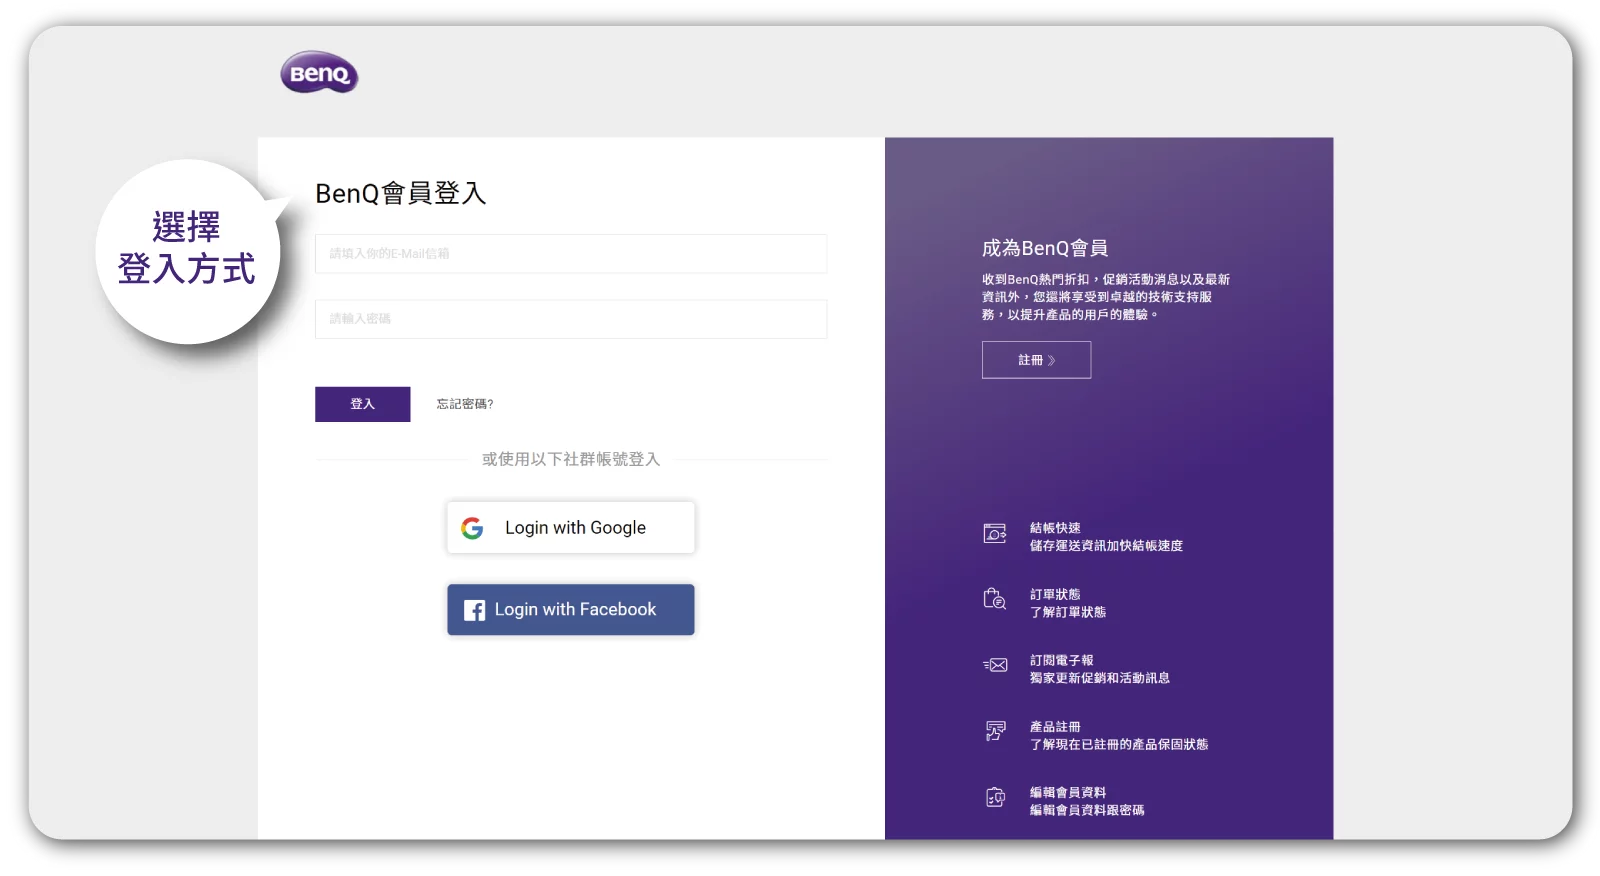This screenshot has width=1600, height=876.
Task: Focus the E-Mail address input field
Action: point(571,254)
